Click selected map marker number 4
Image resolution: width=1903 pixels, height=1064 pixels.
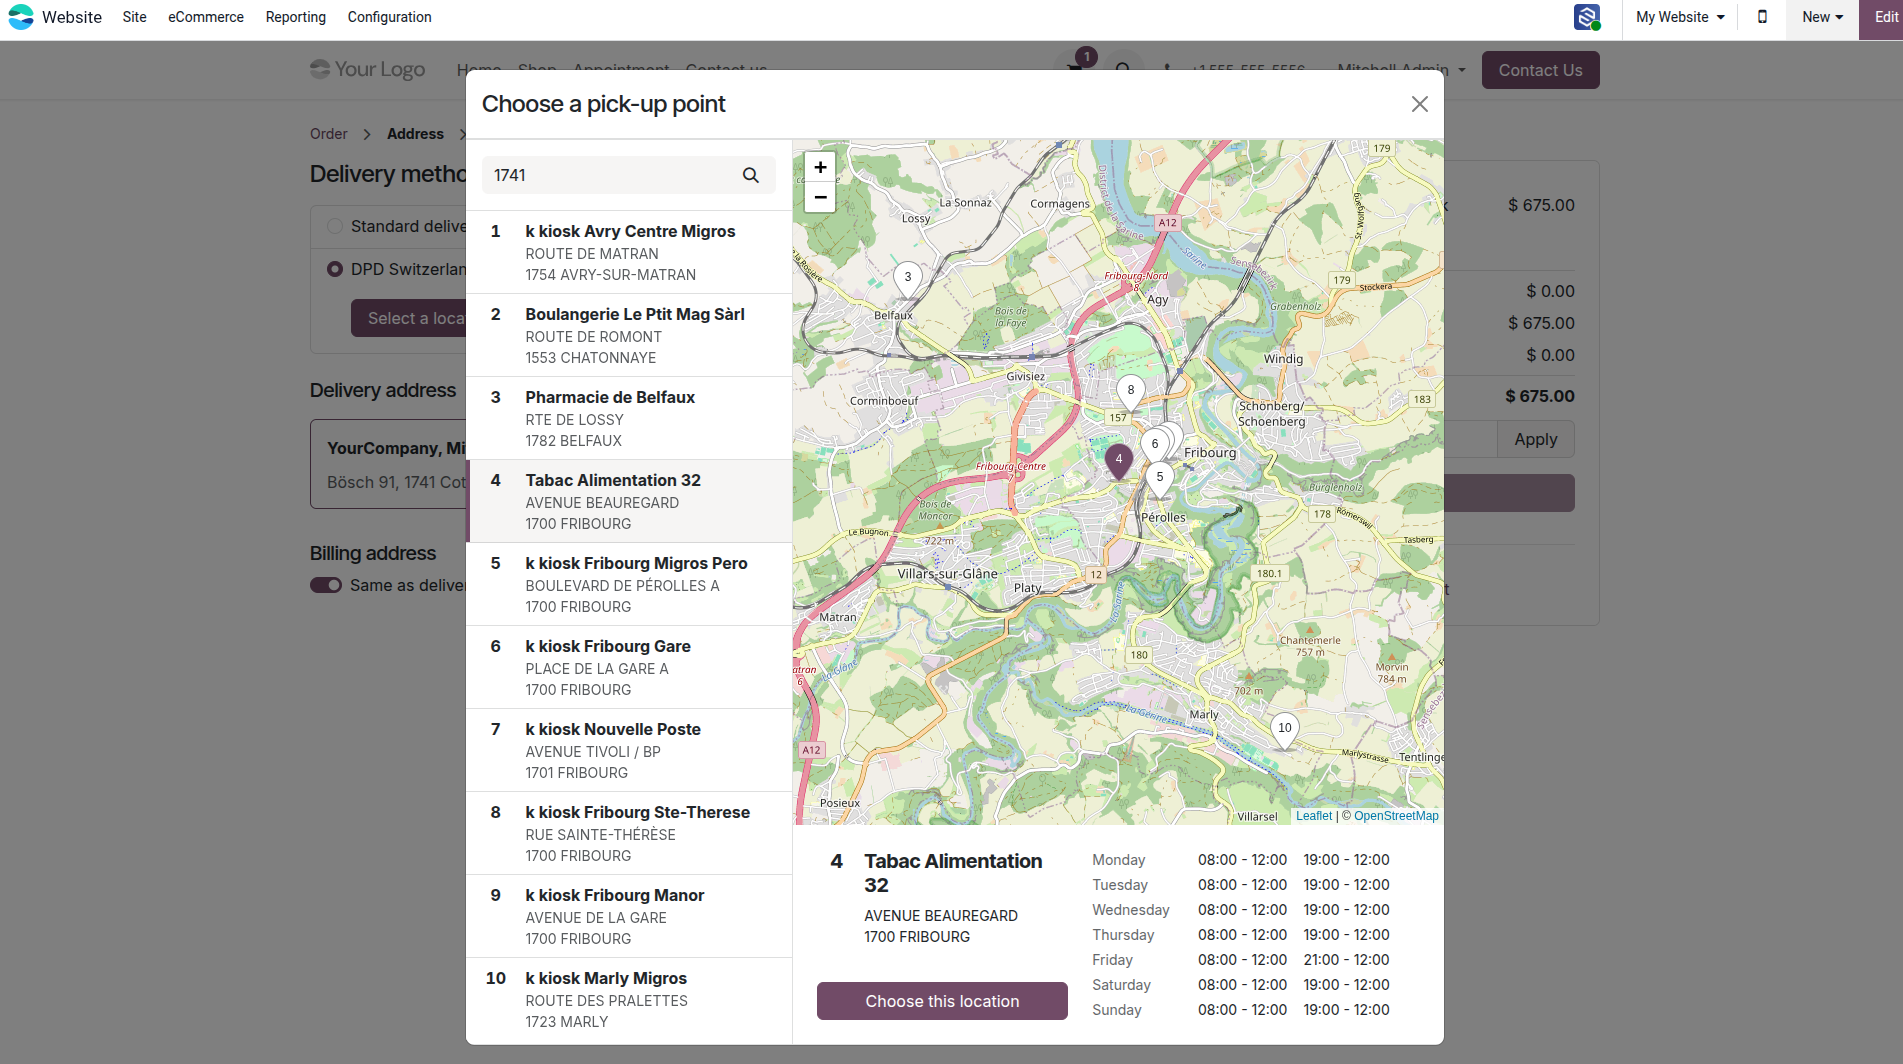coord(1119,461)
